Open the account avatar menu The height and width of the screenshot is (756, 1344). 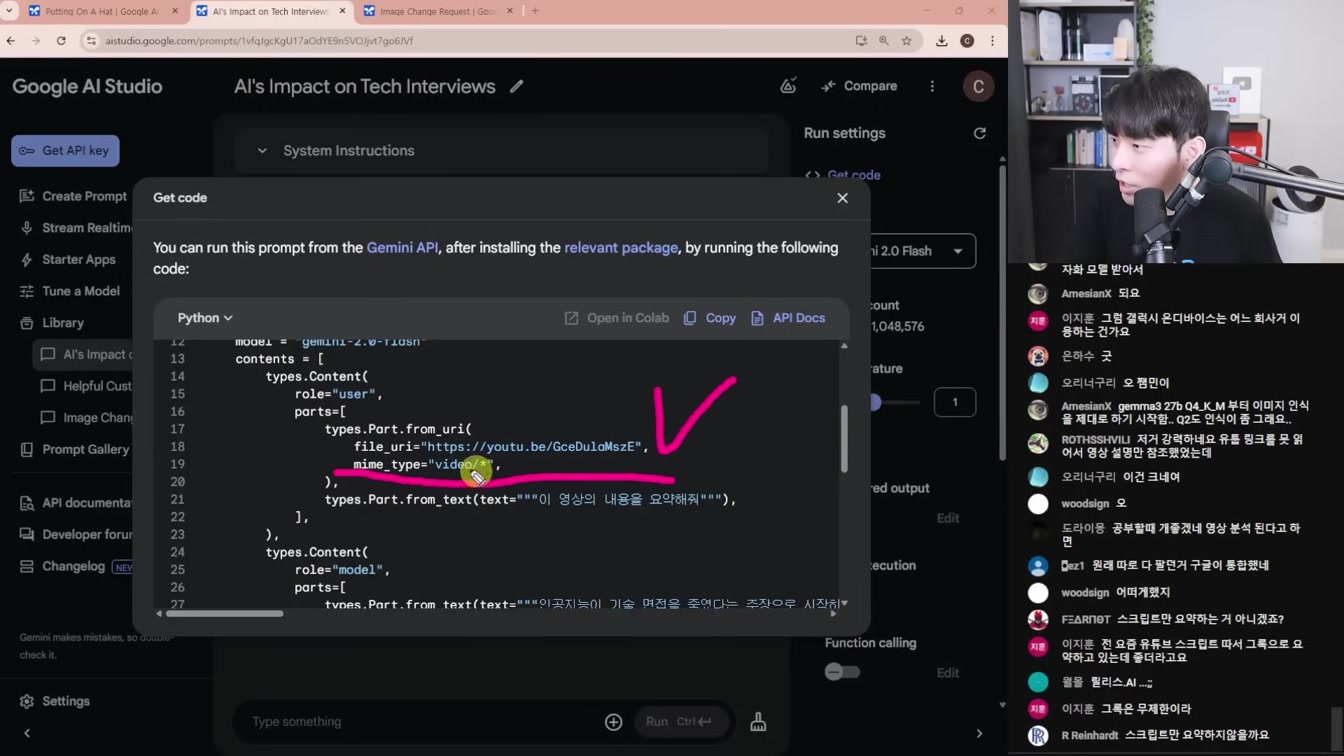978,87
